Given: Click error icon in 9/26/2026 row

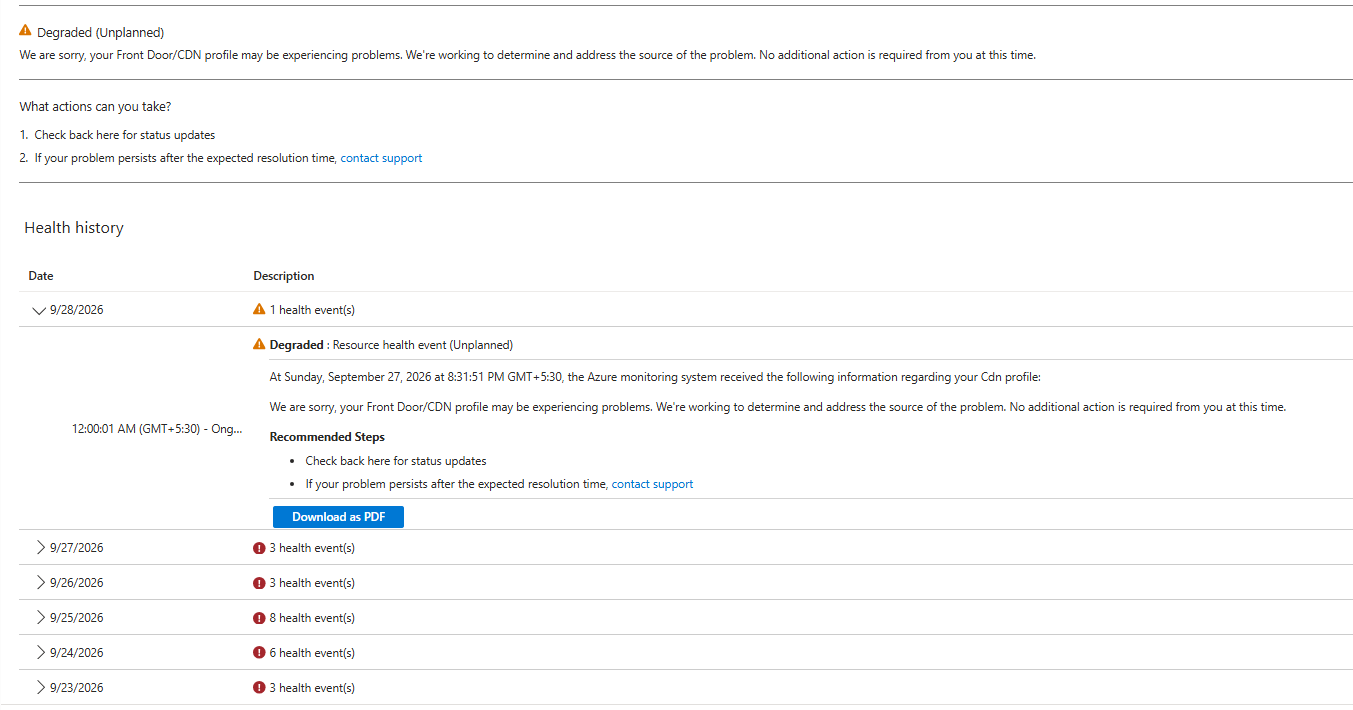Looking at the screenshot, I should (x=259, y=582).
